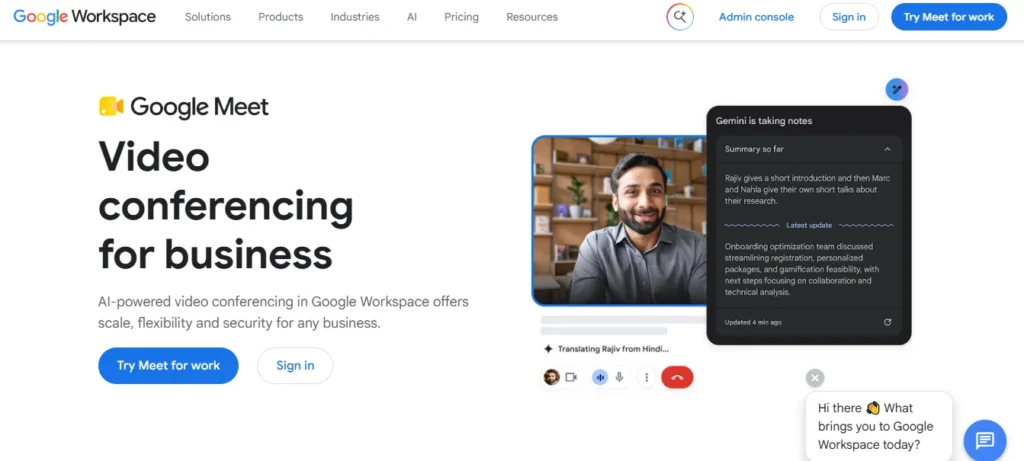
Task: Open the AI menu item
Action: [x=412, y=17]
